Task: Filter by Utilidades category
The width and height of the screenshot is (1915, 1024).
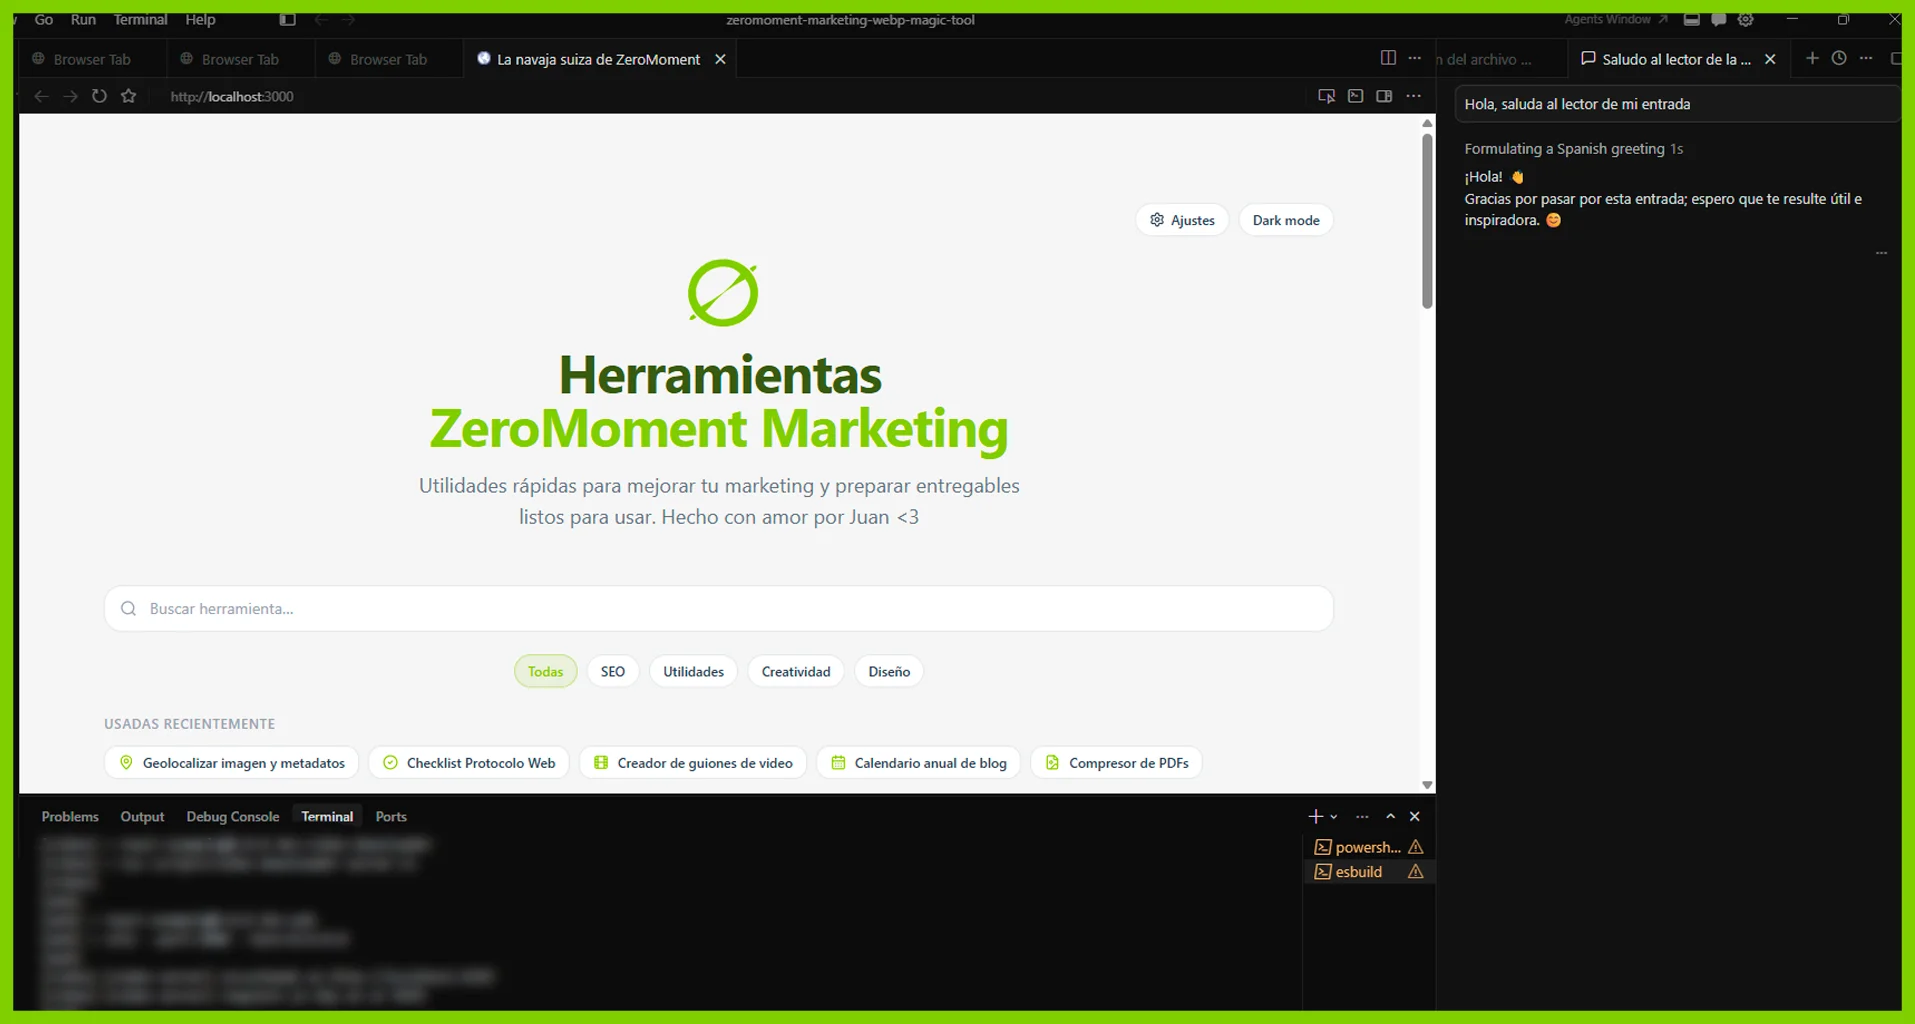Action: click(x=693, y=671)
